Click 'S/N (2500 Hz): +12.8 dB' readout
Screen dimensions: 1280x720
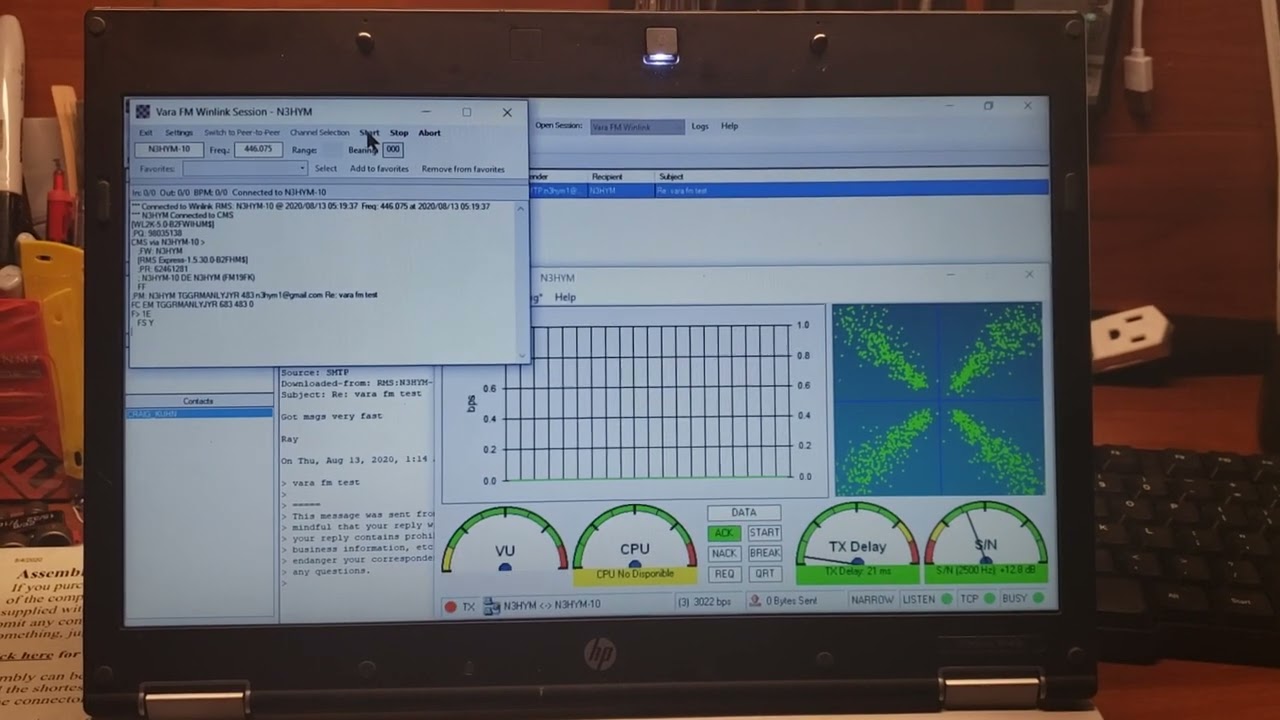(x=986, y=572)
